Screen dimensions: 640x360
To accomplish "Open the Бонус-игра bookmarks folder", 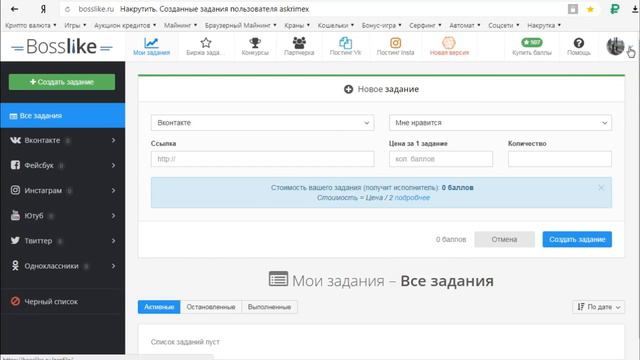I will (381, 25).
